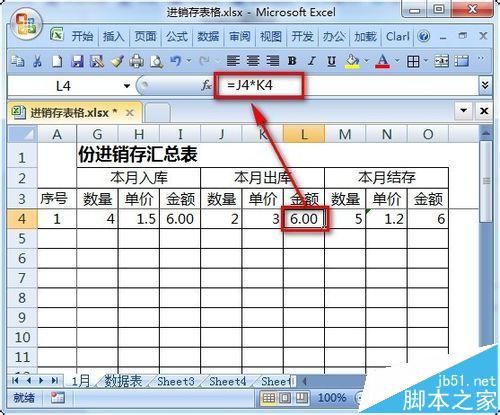Expand the formula bar
The height and width of the screenshot is (415, 500).
[485, 86]
